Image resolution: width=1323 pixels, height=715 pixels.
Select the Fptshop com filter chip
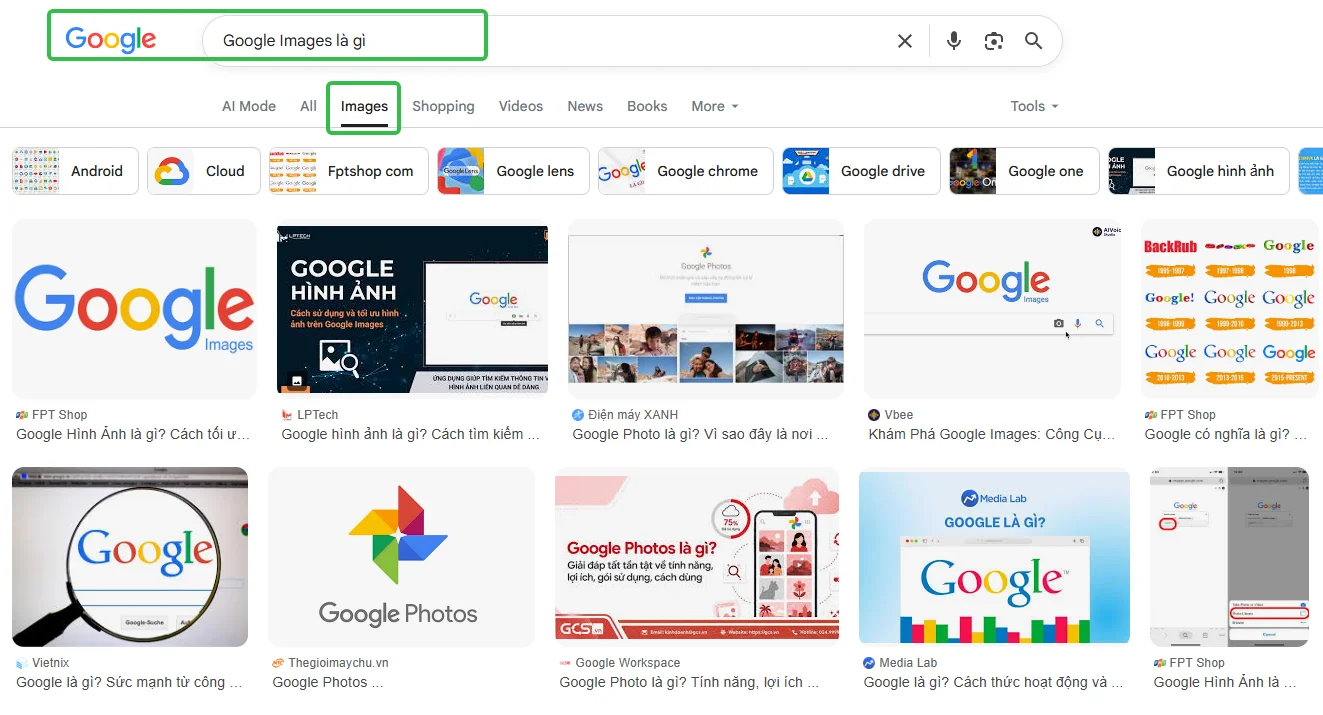coord(349,171)
